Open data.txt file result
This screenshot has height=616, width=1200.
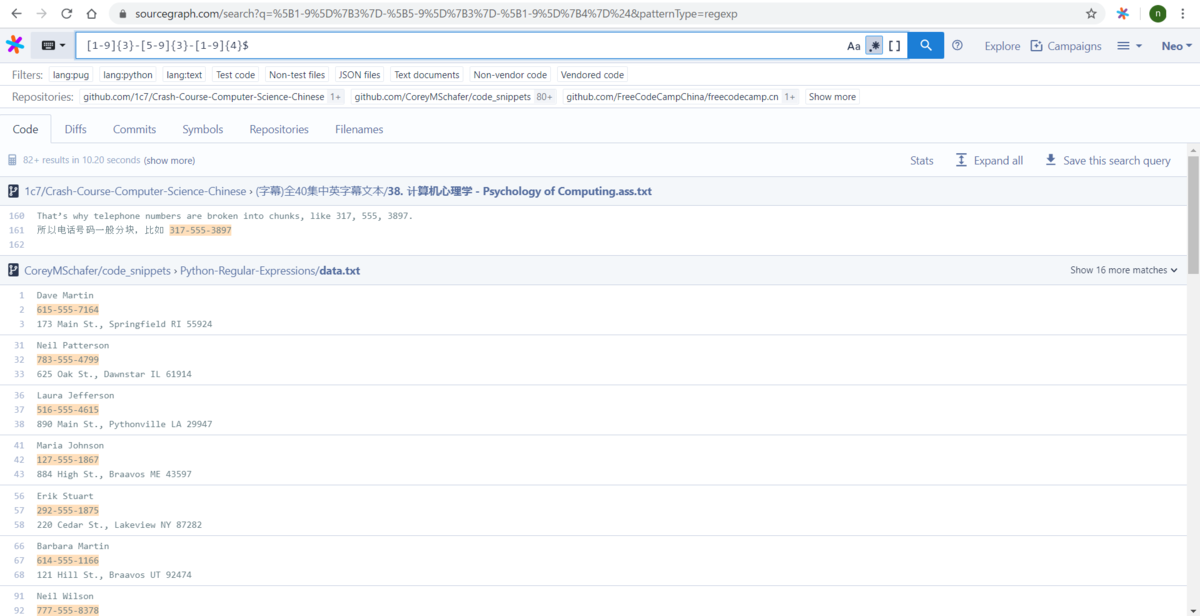[339, 270]
